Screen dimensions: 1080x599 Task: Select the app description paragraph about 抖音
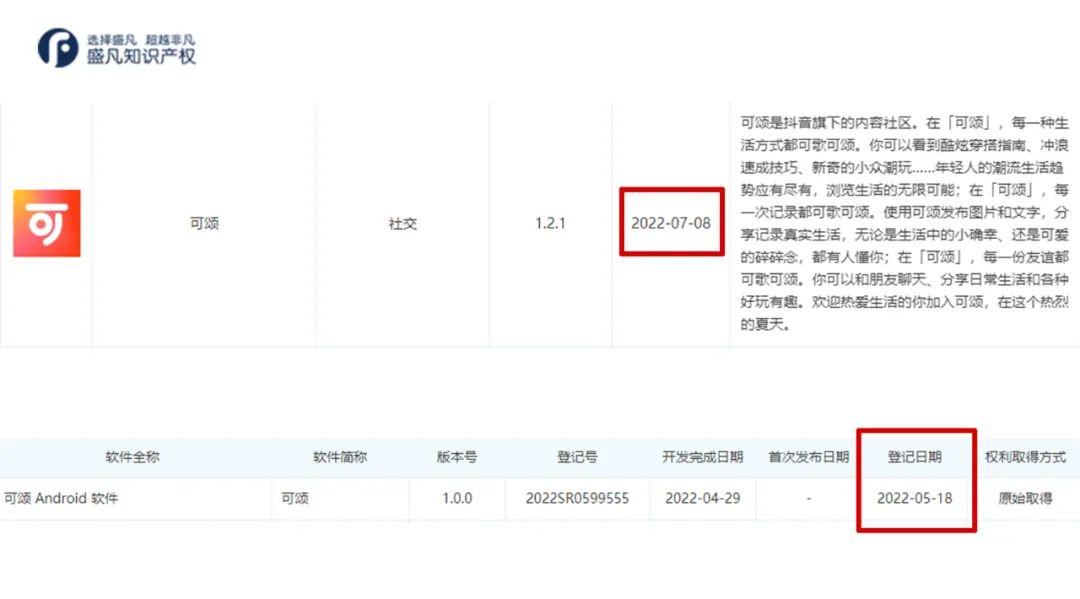pos(900,225)
